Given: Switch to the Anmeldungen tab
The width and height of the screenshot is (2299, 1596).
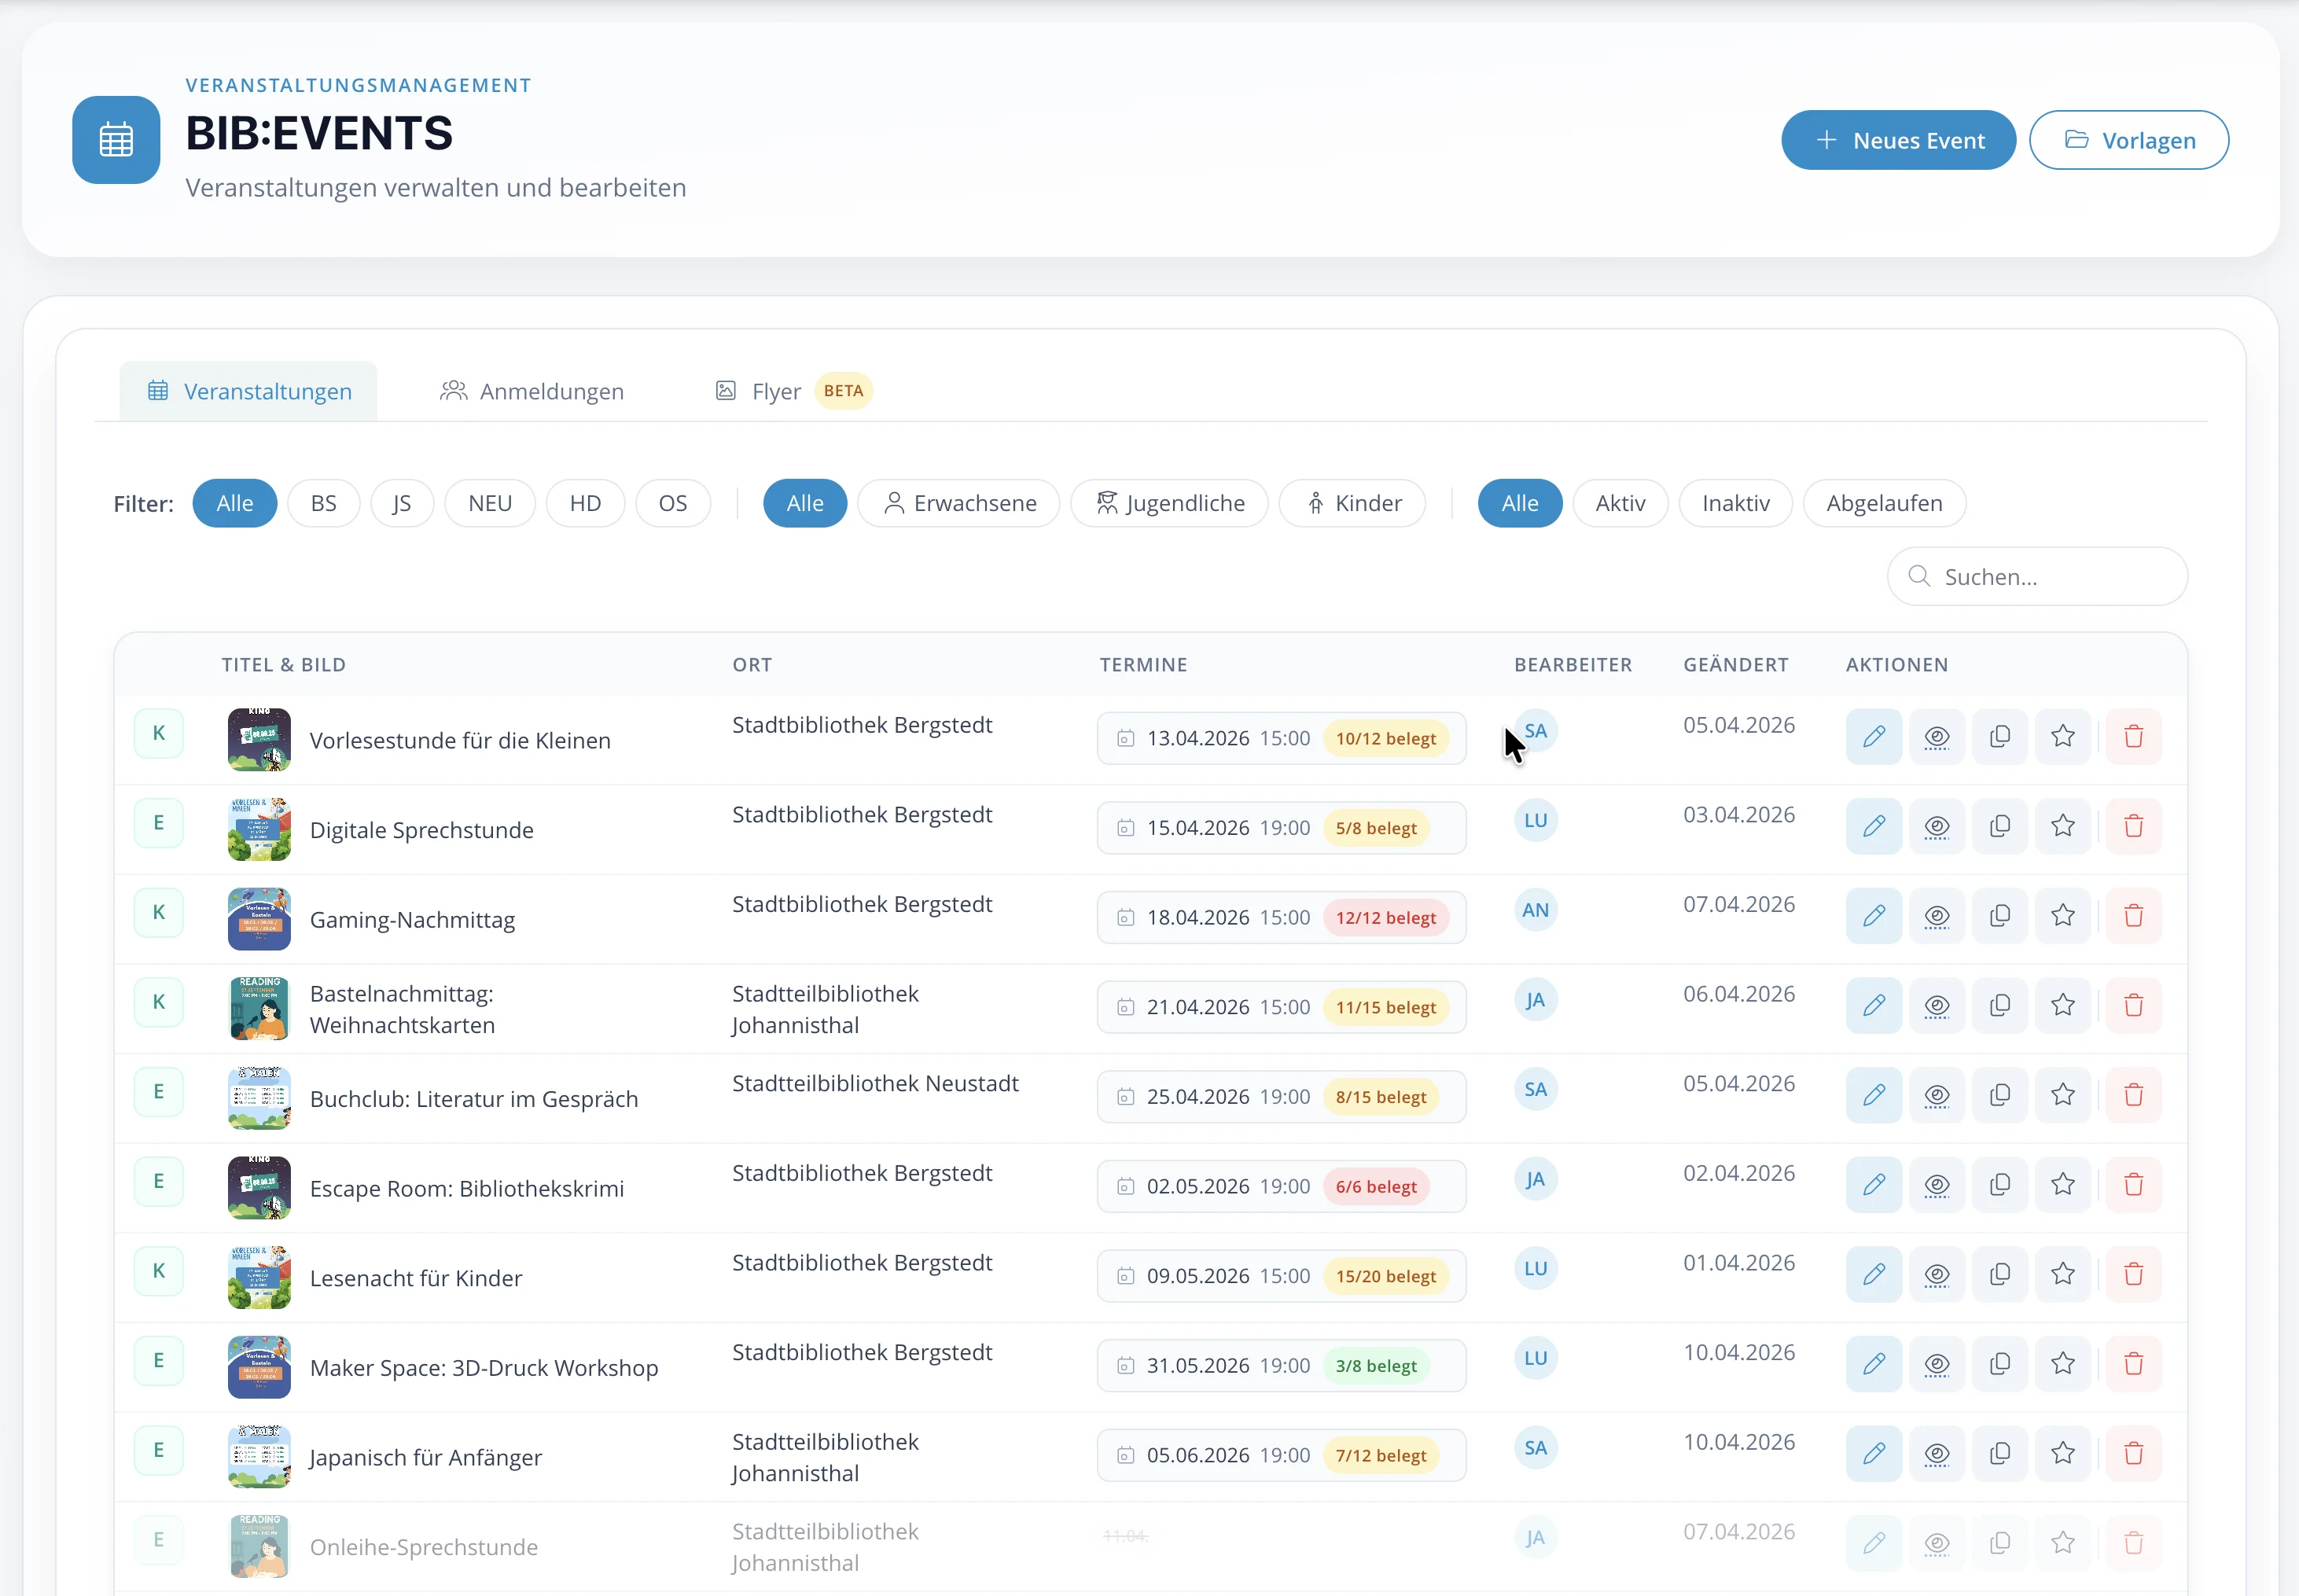Looking at the screenshot, I should coord(532,391).
